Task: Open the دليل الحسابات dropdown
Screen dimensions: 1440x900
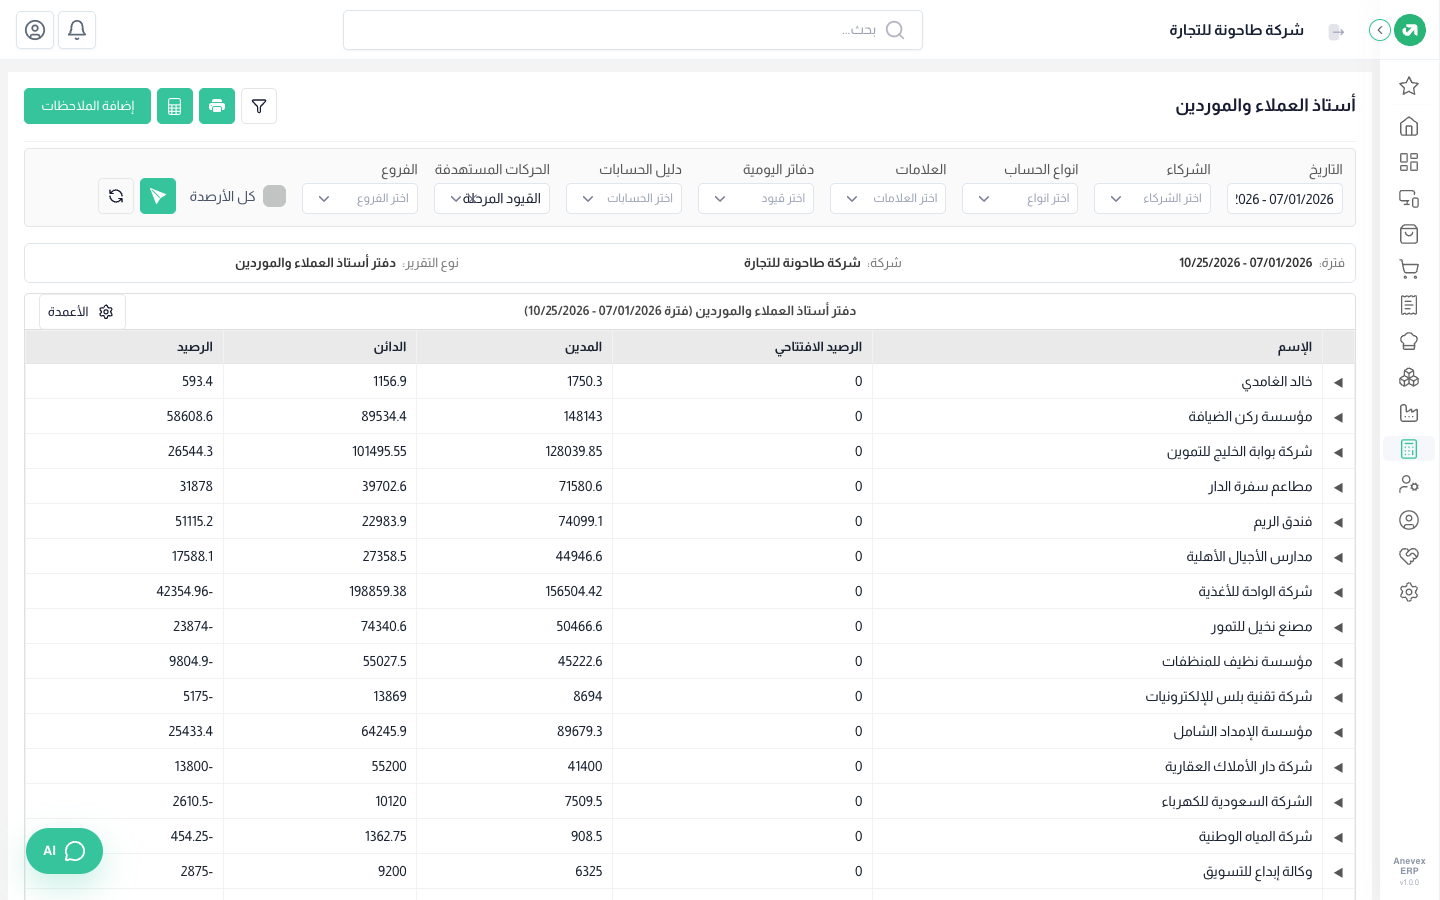Action: 624,198
